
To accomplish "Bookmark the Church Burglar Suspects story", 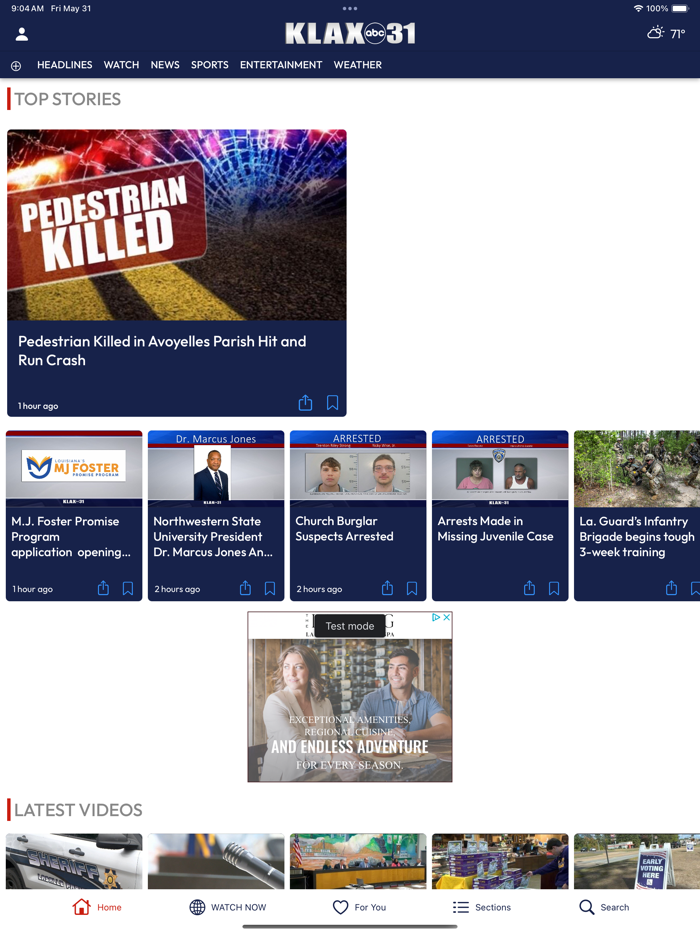I will point(412,589).
